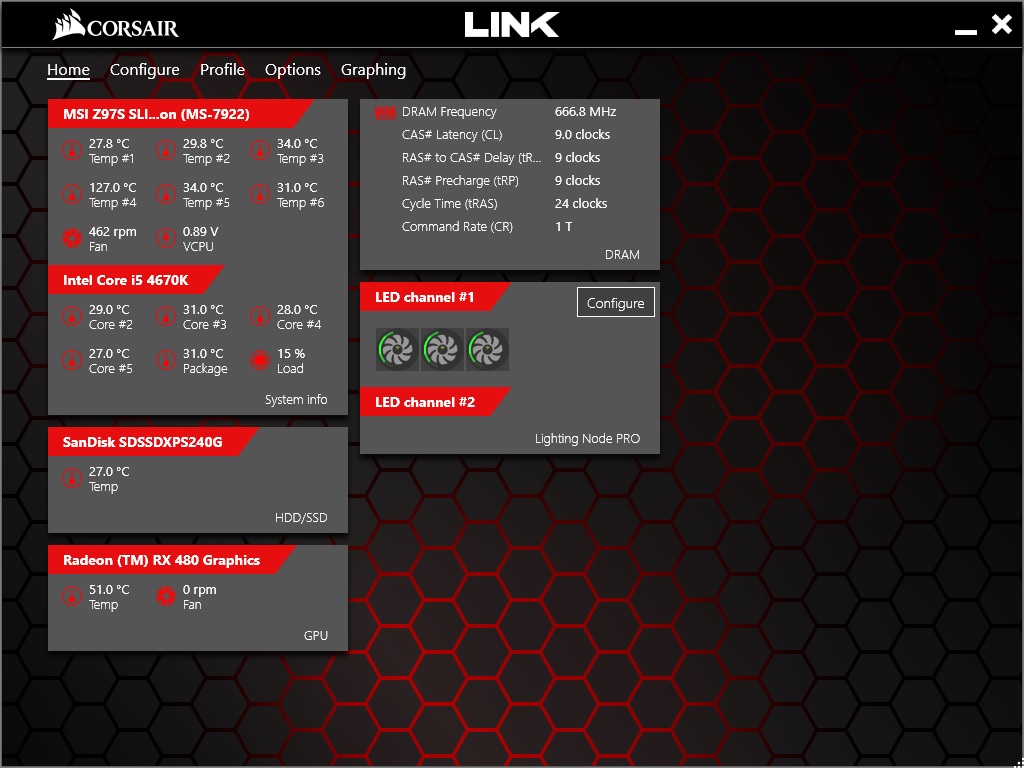Click the 31.0 °C Package reading

[203, 353]
